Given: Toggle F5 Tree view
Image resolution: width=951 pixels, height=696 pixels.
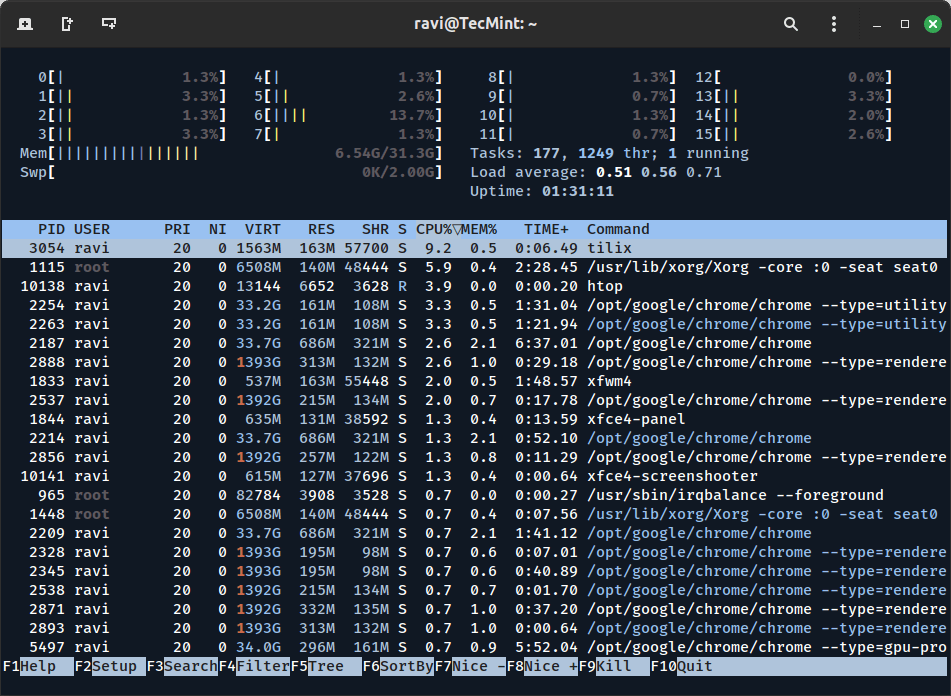Looking at the screenshot, I should point(326,666).
